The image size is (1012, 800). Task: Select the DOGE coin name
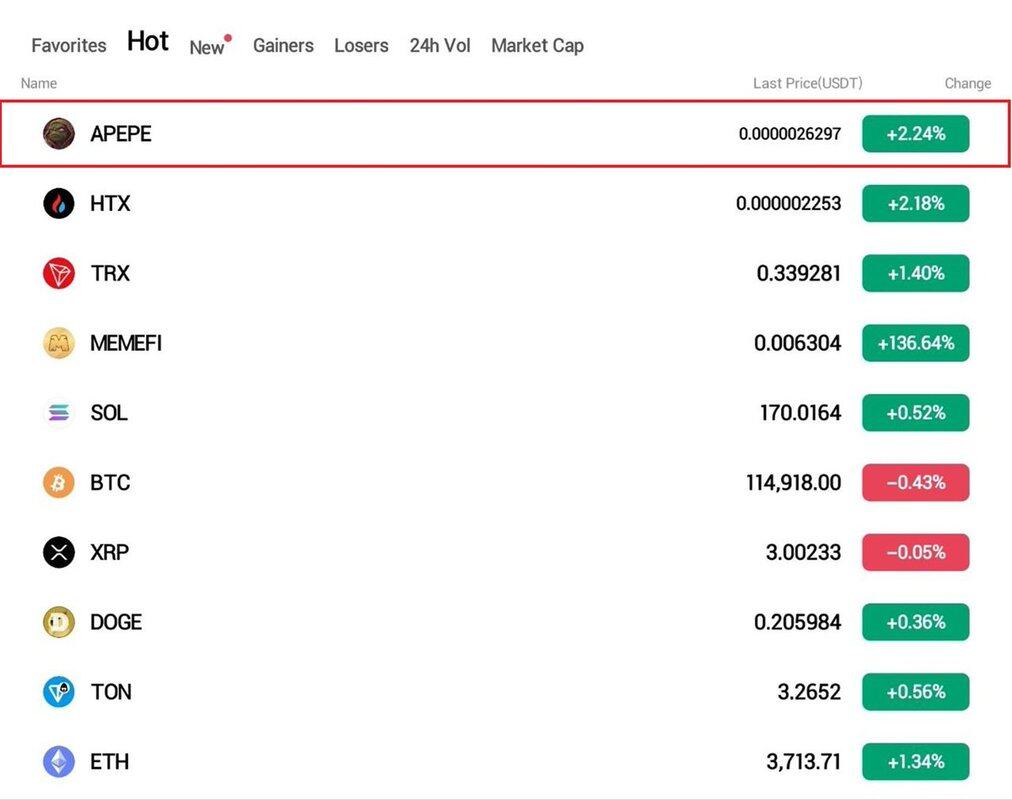click(x=116, y=622)
